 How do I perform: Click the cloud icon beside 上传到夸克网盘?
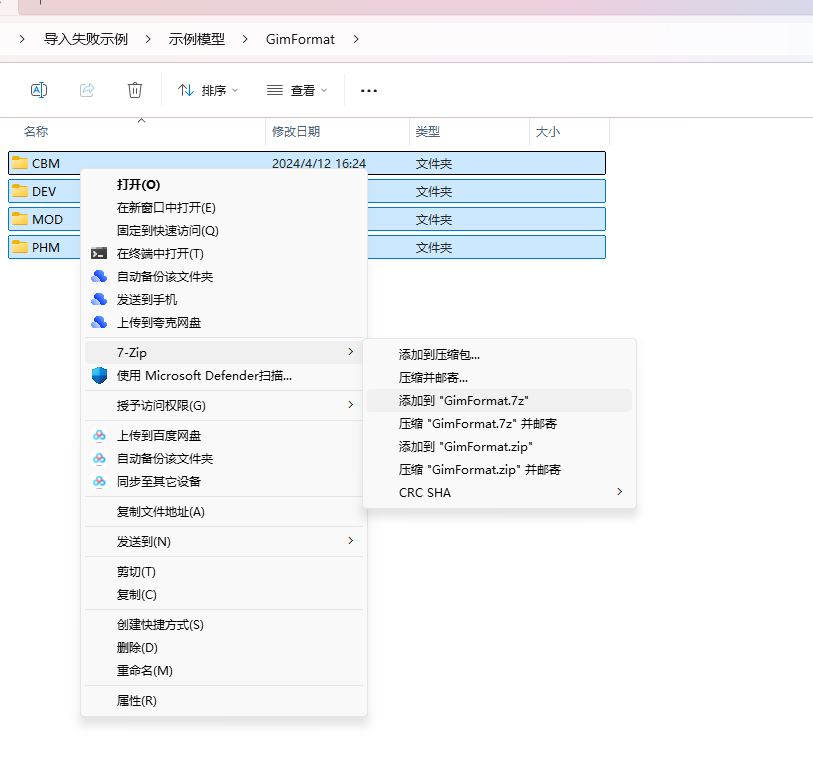[99, 323]
